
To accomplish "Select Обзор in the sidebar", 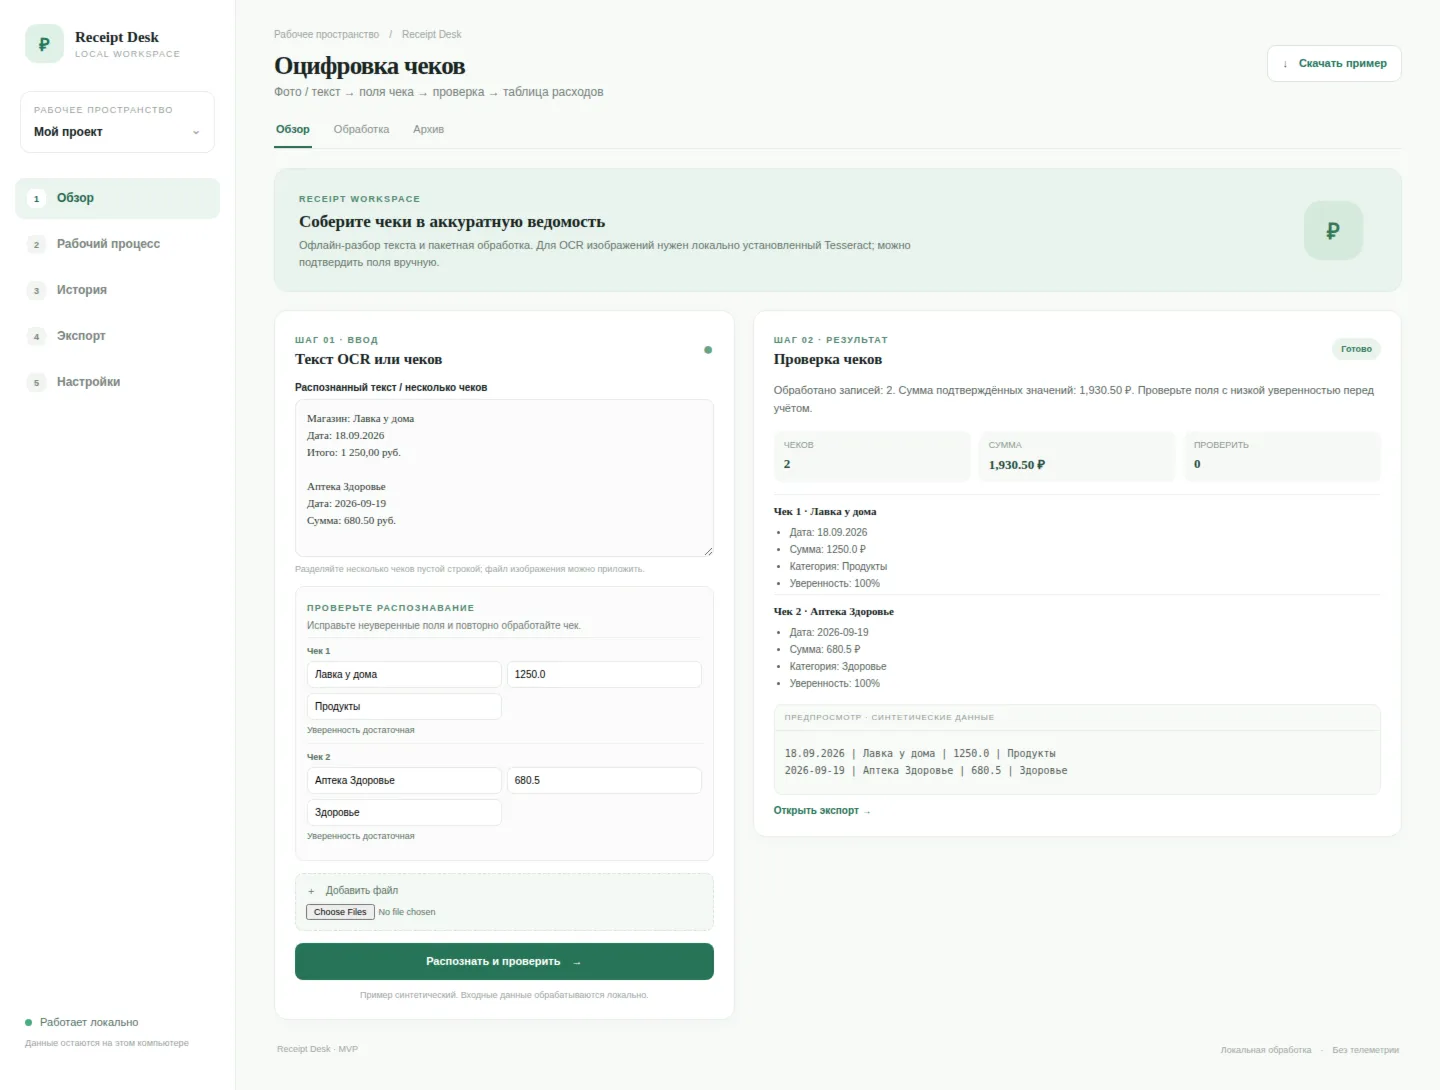I will point(118,198).
